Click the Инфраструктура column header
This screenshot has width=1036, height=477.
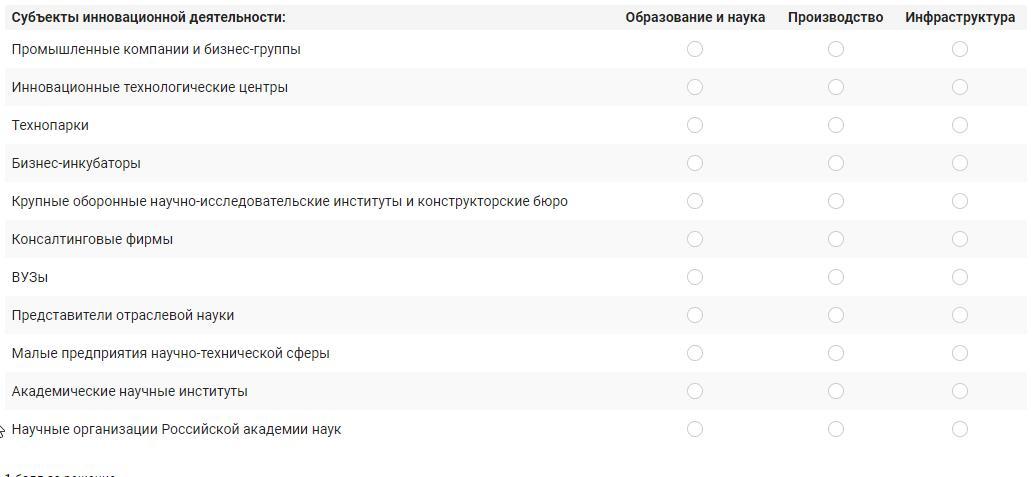pos(960,17)
